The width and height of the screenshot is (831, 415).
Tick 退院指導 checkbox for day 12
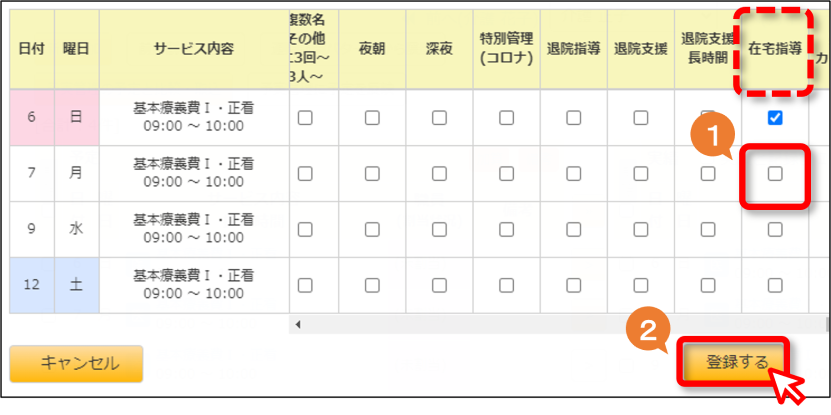pyautogui.click(x=573, y=286)
